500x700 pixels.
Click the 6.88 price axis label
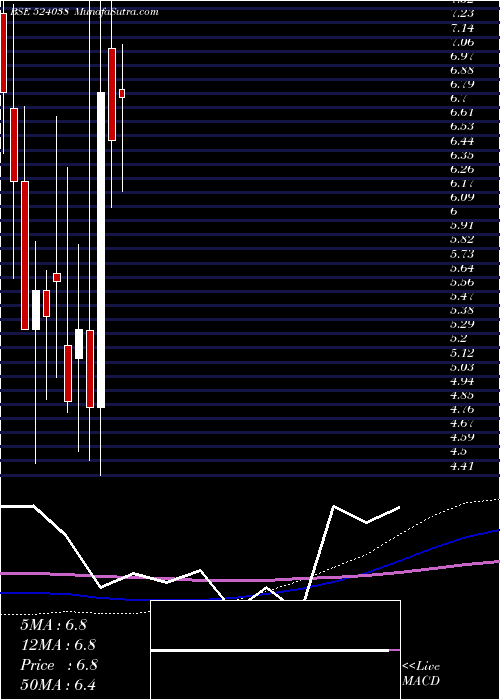[462, 70]
